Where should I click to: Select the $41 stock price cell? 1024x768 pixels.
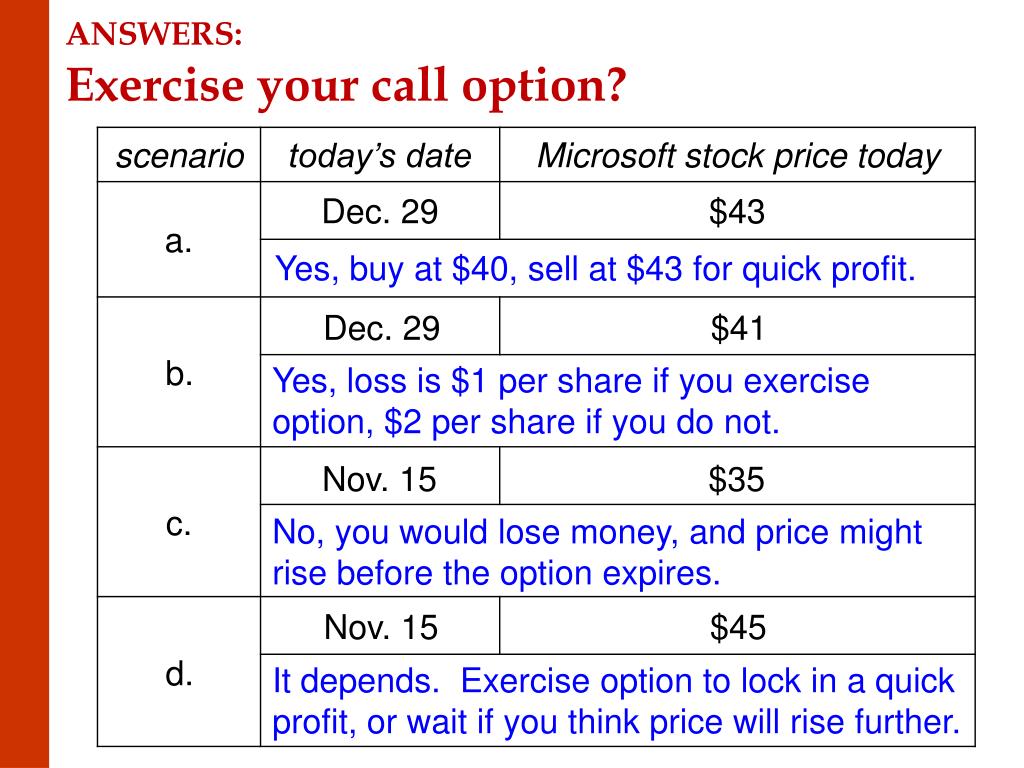coord(737,327)
